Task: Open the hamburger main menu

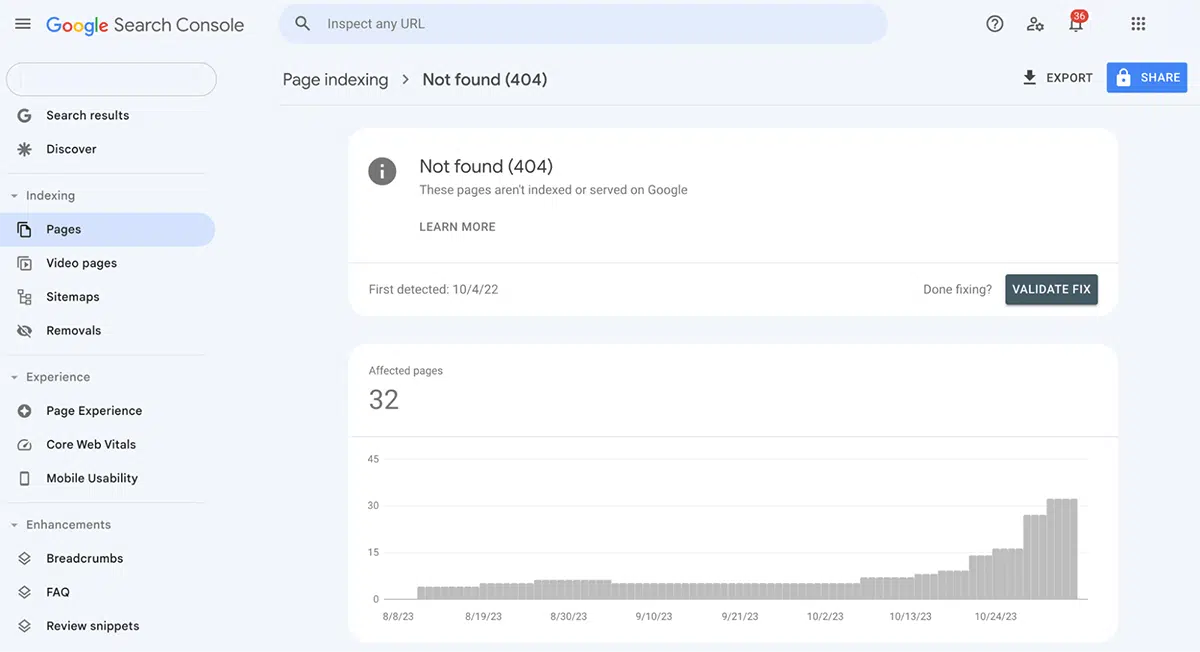Action: click(22, 24)
